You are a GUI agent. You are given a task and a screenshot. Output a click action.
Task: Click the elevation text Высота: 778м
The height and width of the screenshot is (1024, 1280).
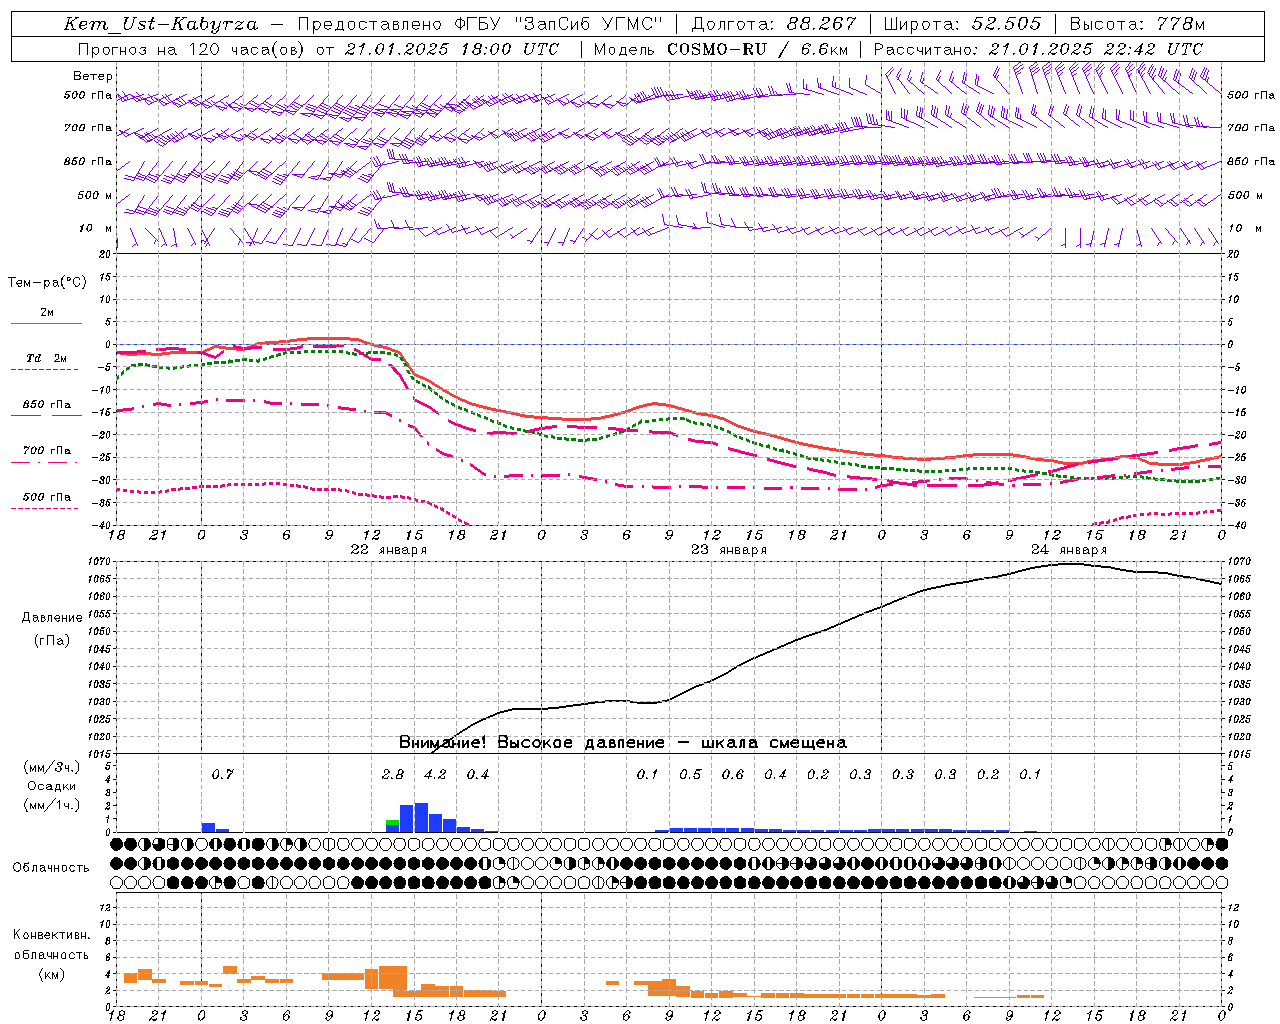tap(1137, 24)
